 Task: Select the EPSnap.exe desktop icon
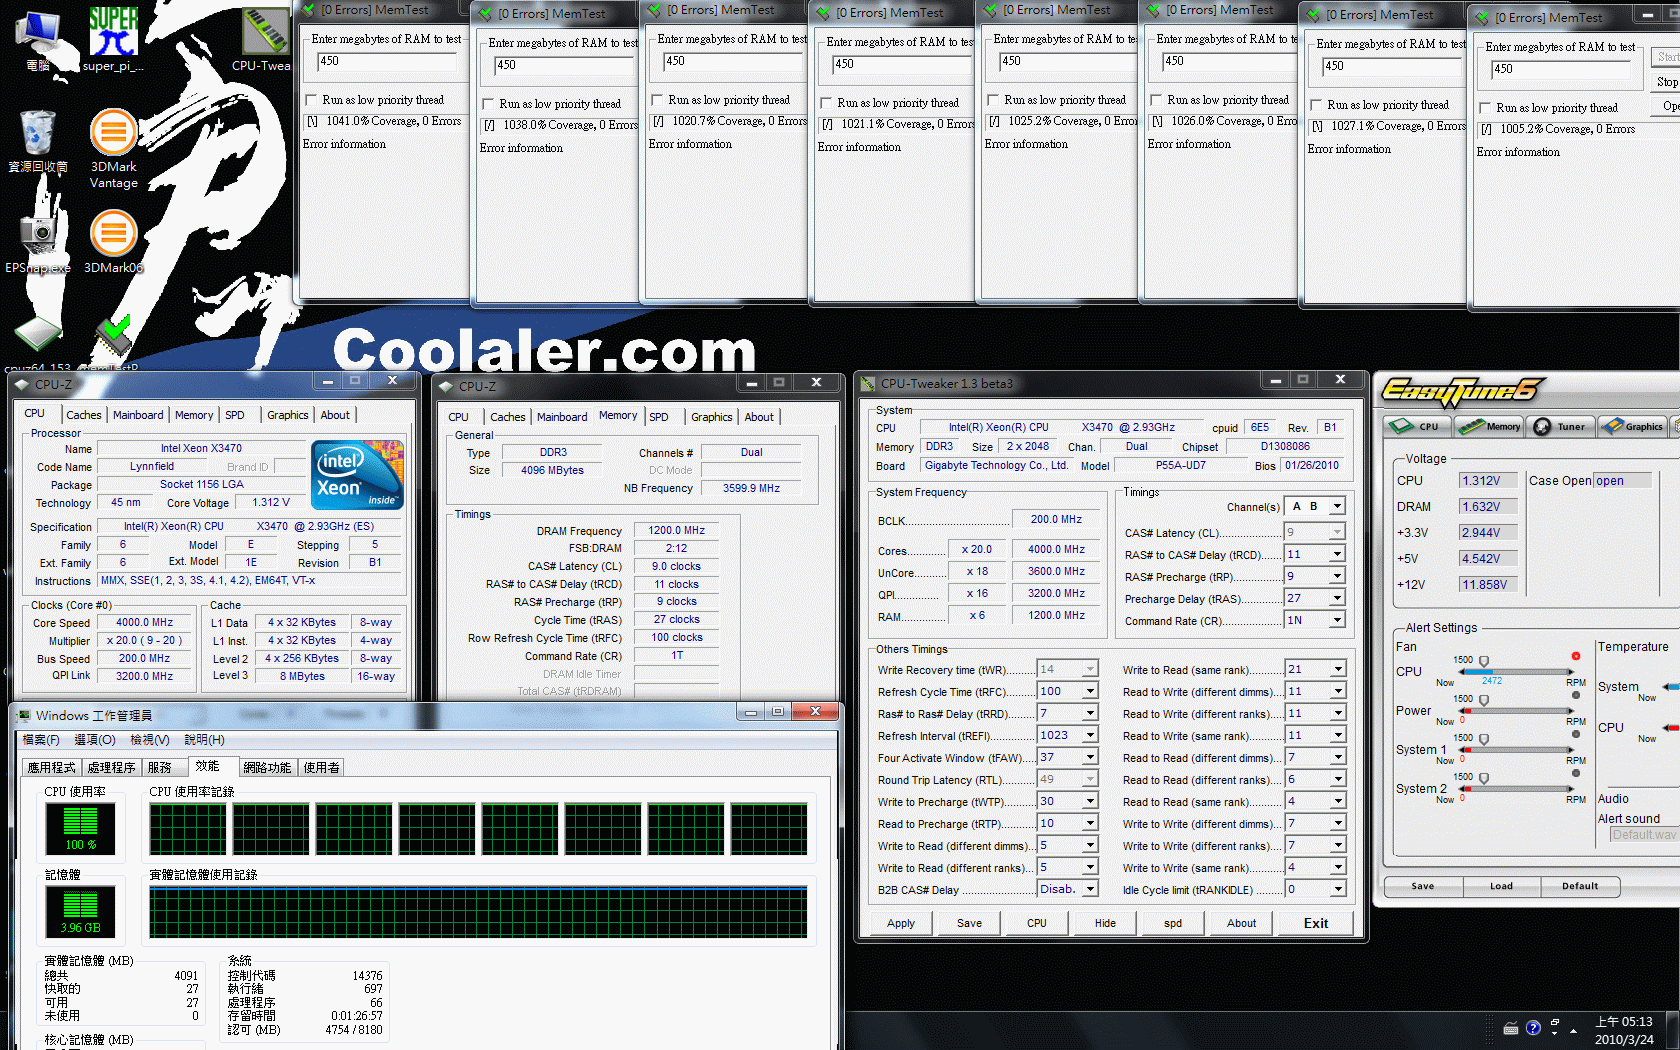click(x=38, y=241)
